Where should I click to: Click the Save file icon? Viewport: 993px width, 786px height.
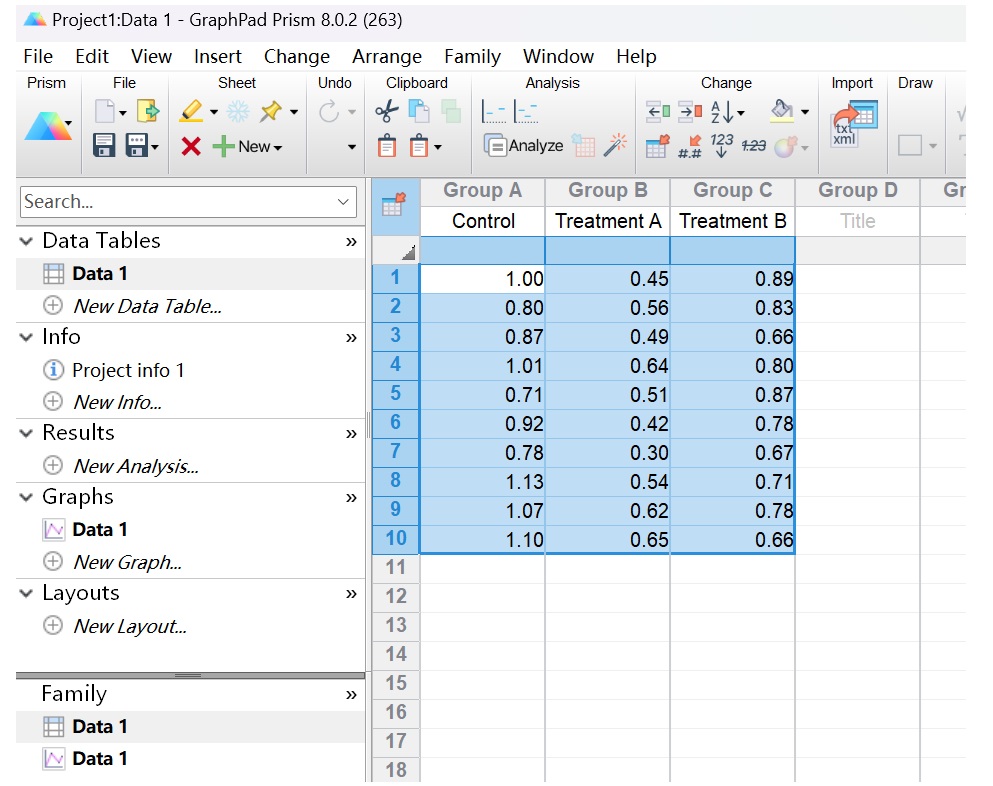[103, 146]
